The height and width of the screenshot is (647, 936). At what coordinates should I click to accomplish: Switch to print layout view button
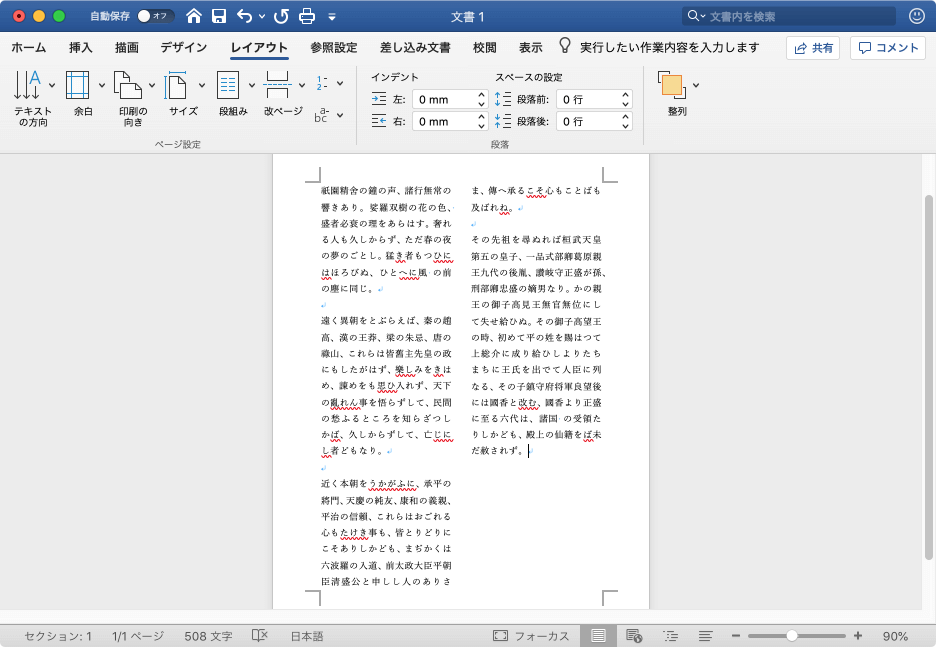tap(598, 636)
